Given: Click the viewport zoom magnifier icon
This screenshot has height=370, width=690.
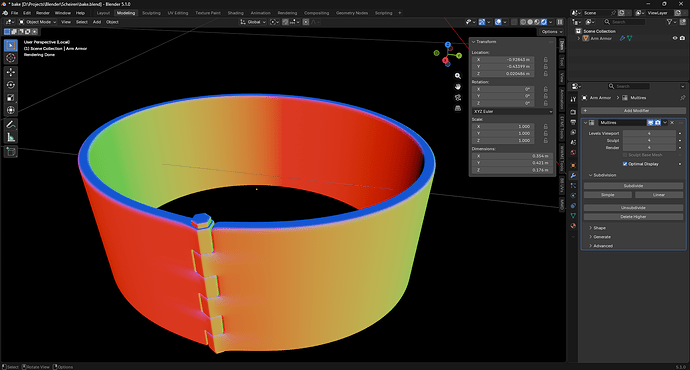Looking at the screenshot, I should [x=458, y=76].
